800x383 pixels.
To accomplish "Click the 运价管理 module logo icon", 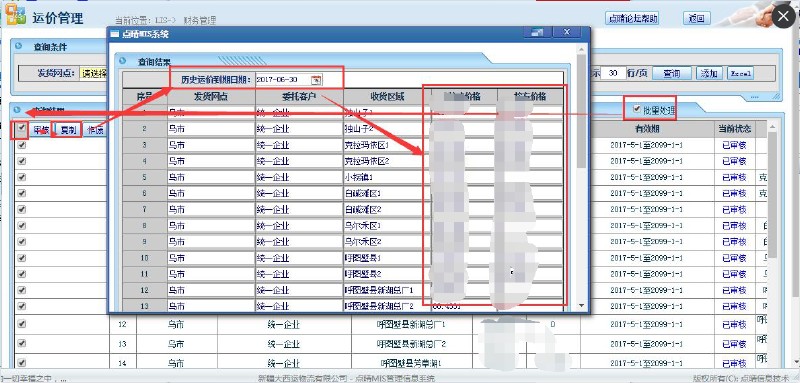I will (15, 15).
